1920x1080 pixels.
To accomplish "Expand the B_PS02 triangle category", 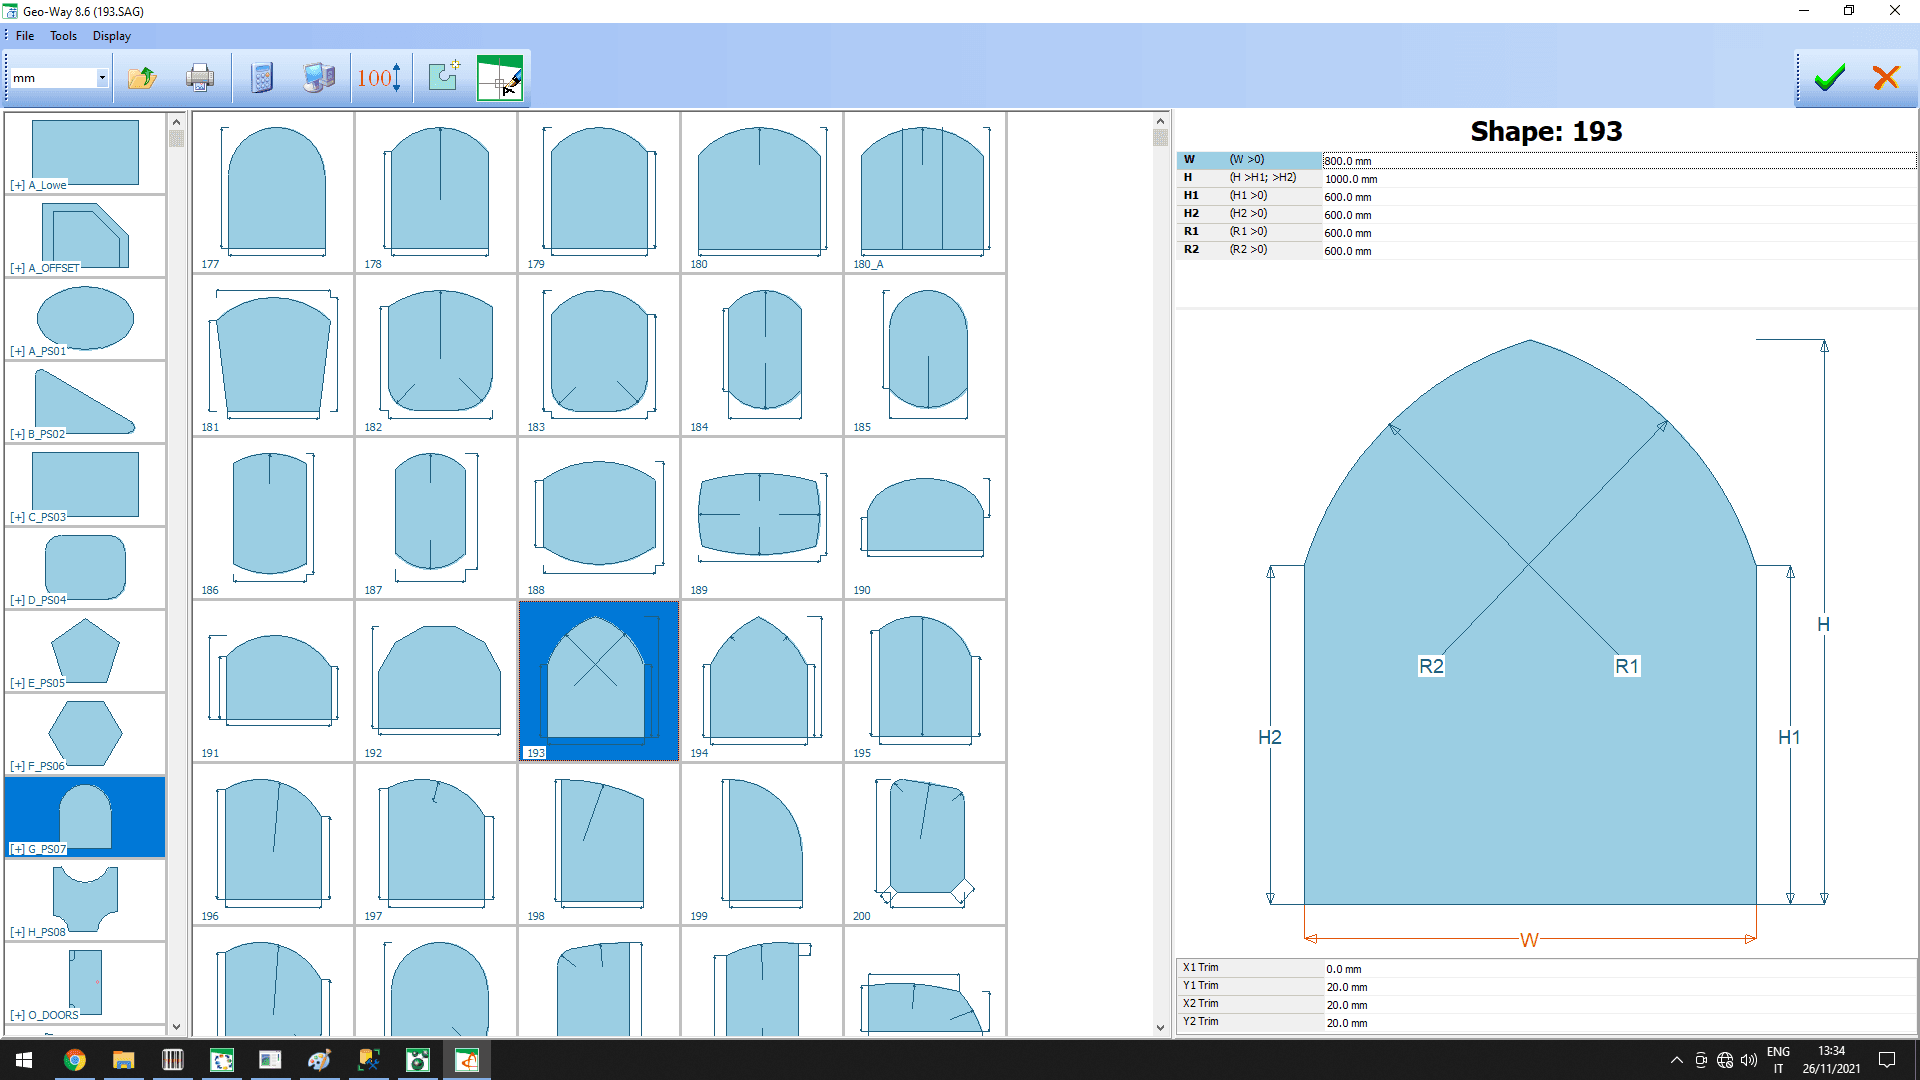I will (x=17, y=434).
